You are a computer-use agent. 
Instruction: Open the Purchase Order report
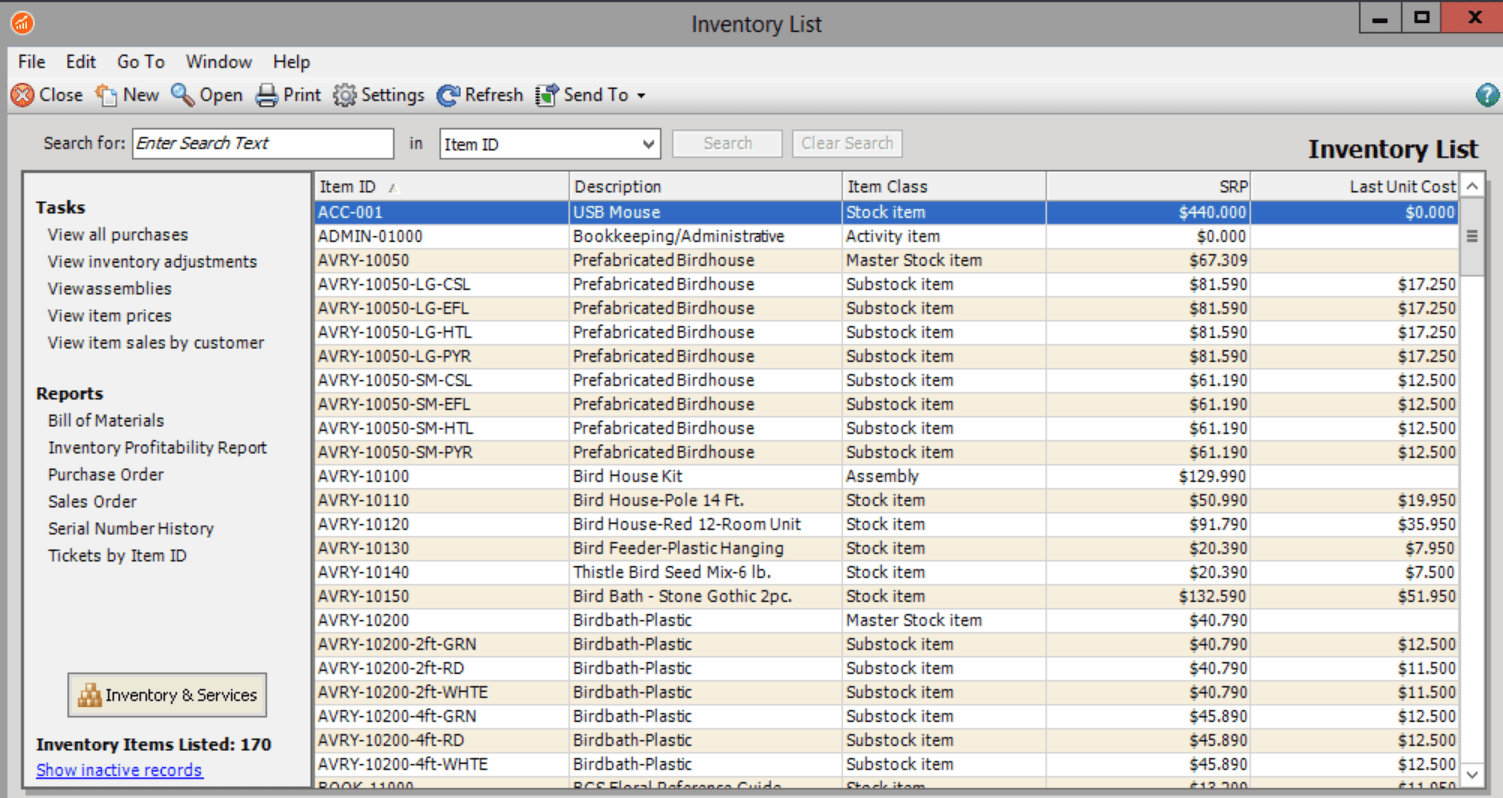[x=106, y=475]
